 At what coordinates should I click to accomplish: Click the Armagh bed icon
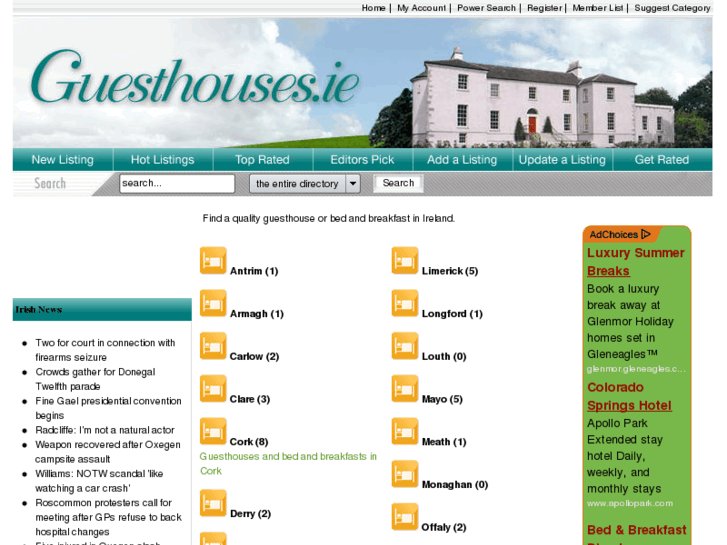(x=213, y=303)
